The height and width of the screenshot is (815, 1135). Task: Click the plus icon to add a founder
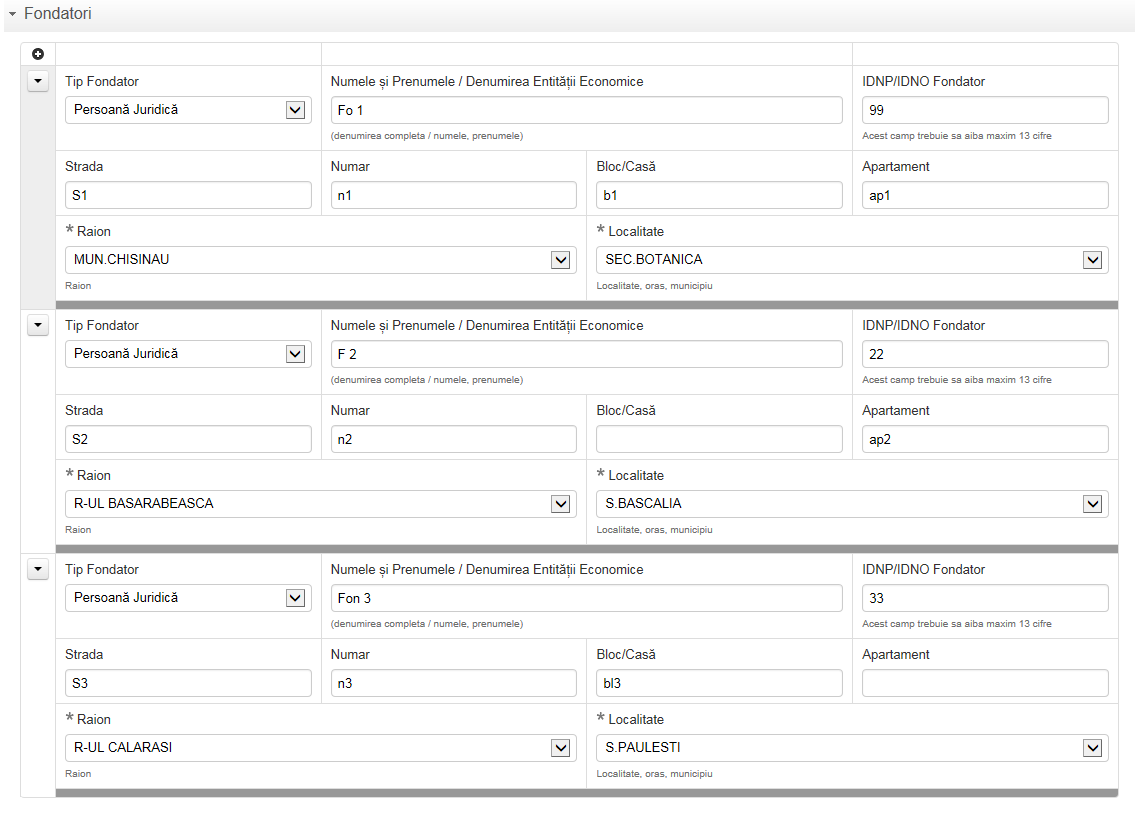38,54
